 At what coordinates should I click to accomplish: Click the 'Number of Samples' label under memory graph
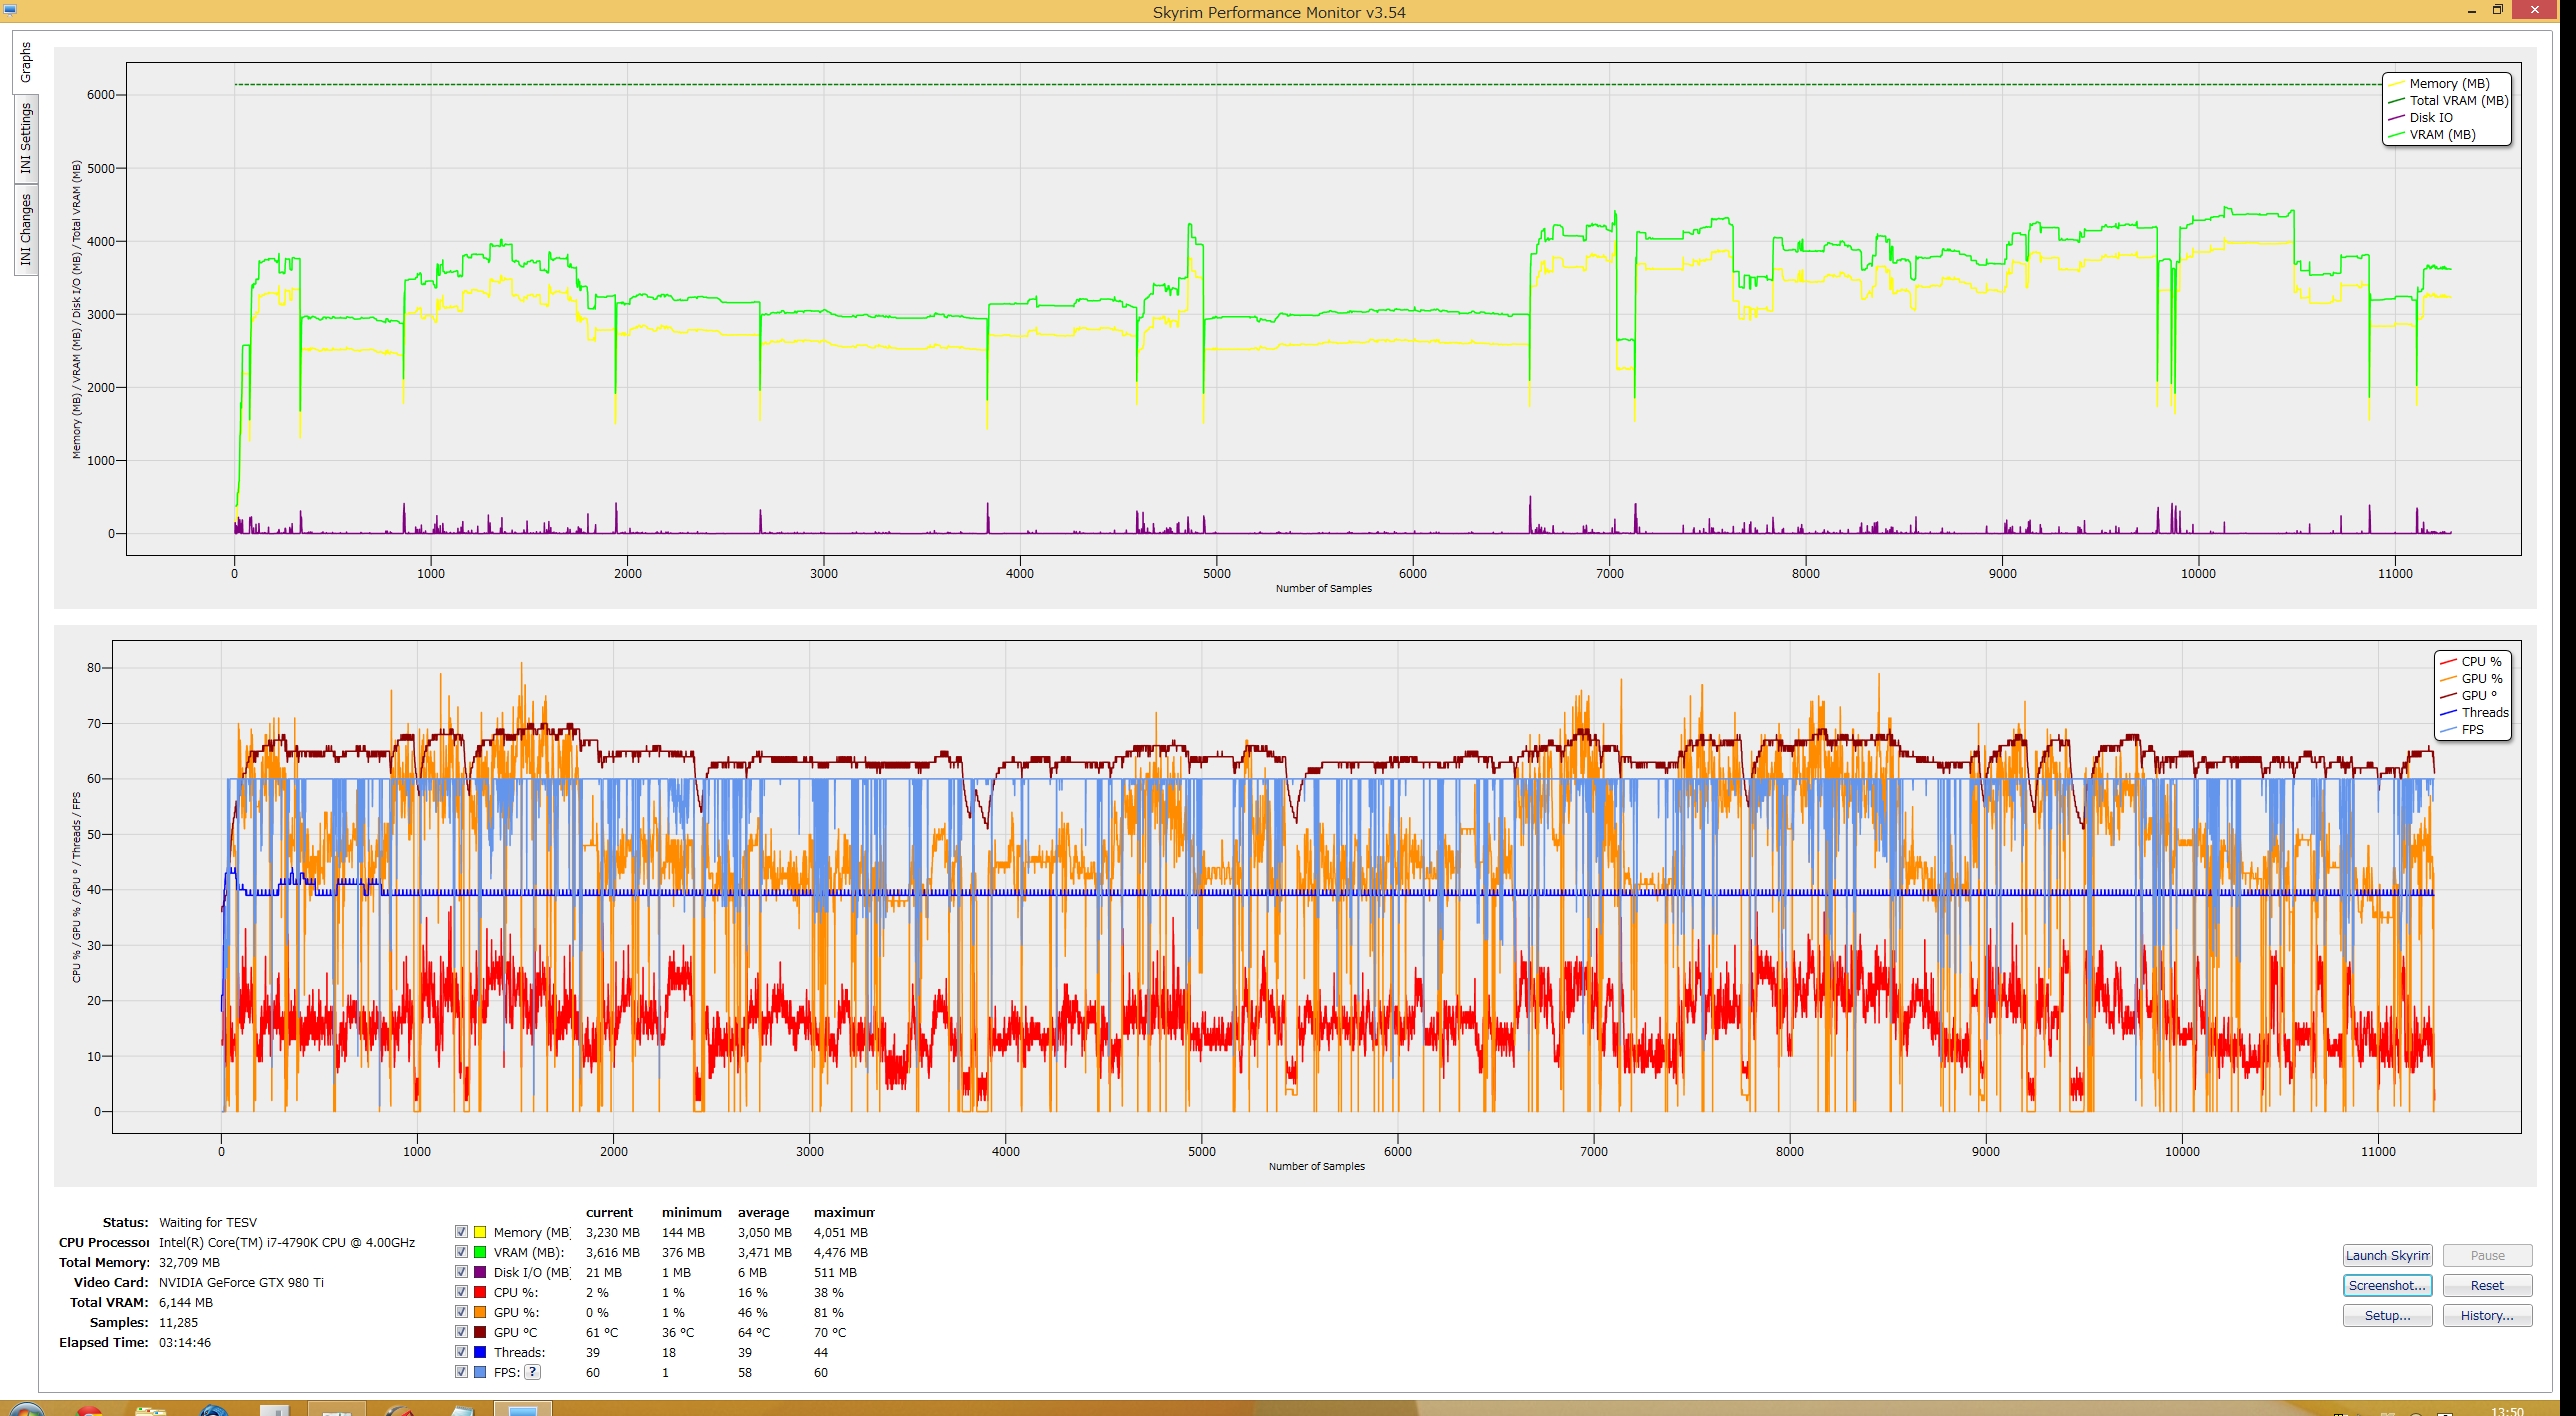click(1323, 588)
